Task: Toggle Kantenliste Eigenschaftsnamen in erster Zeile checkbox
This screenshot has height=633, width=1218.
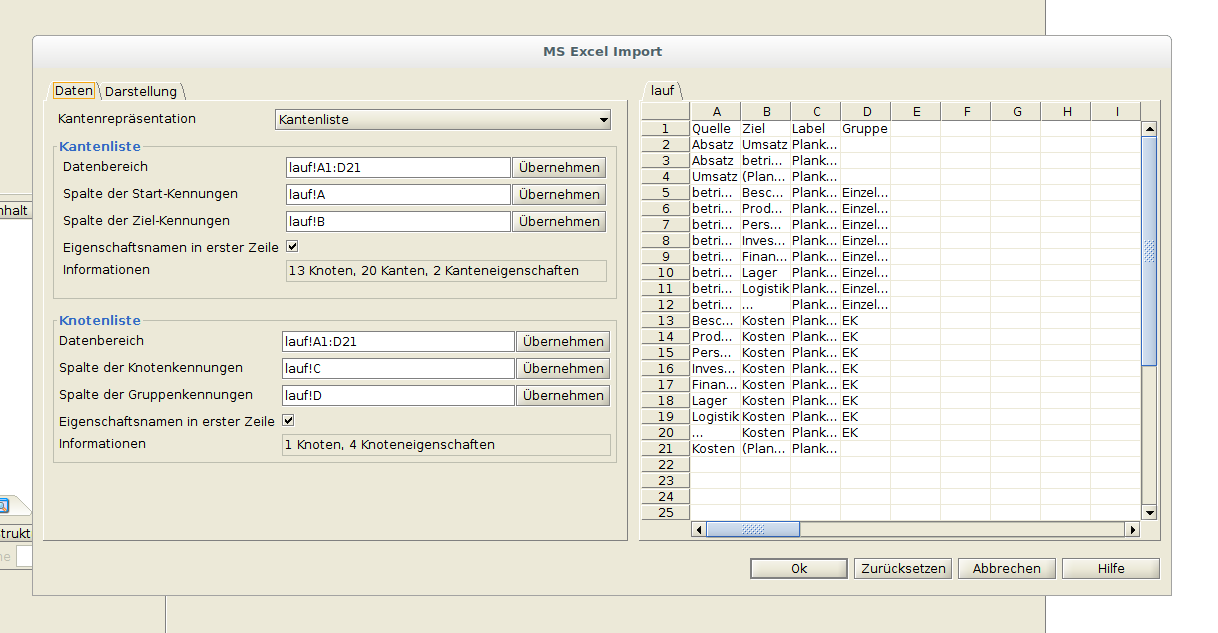Action: (292, 246)
